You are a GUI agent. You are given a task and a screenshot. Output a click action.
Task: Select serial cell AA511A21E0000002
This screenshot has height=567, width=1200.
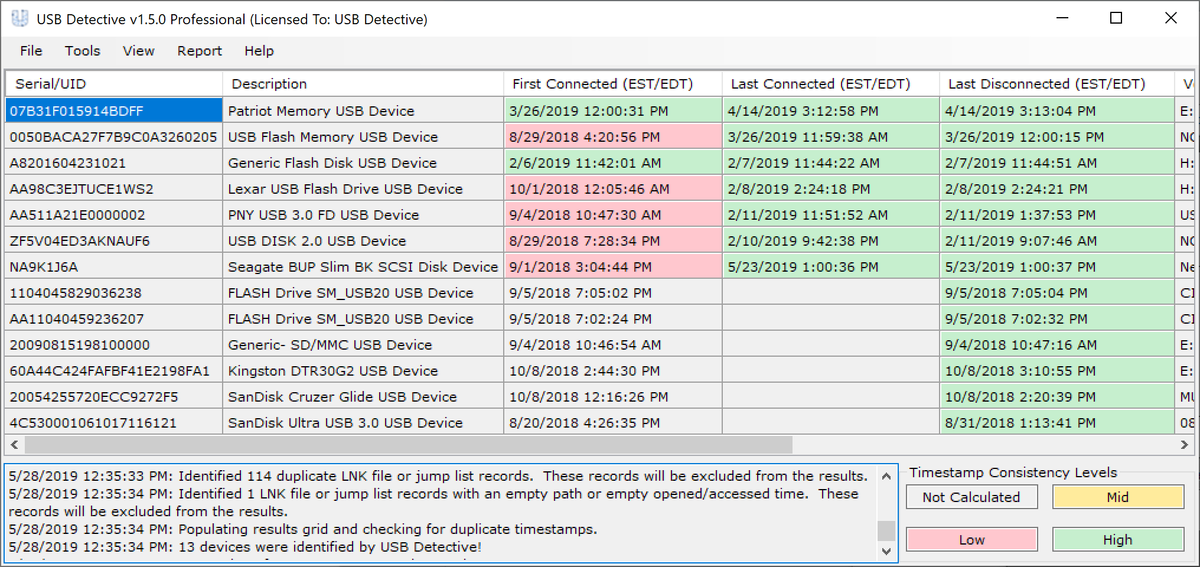pos(114,215)
